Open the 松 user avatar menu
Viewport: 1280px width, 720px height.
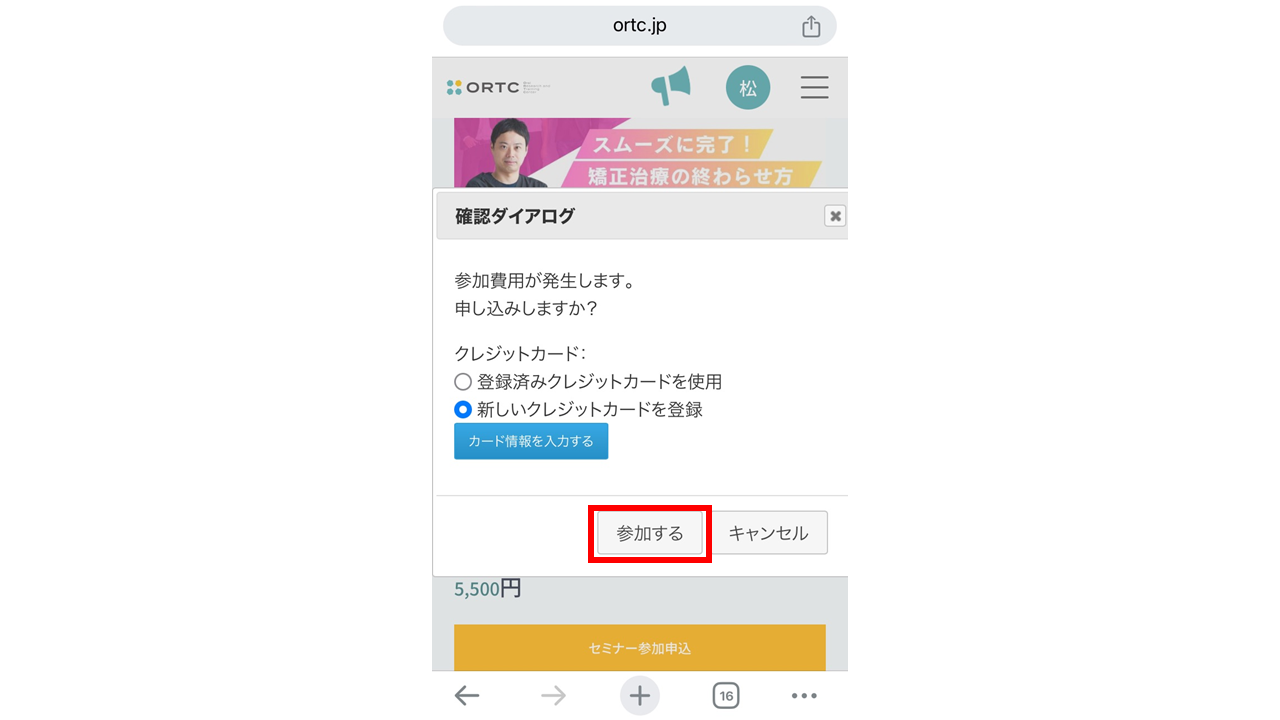(748, 88)
